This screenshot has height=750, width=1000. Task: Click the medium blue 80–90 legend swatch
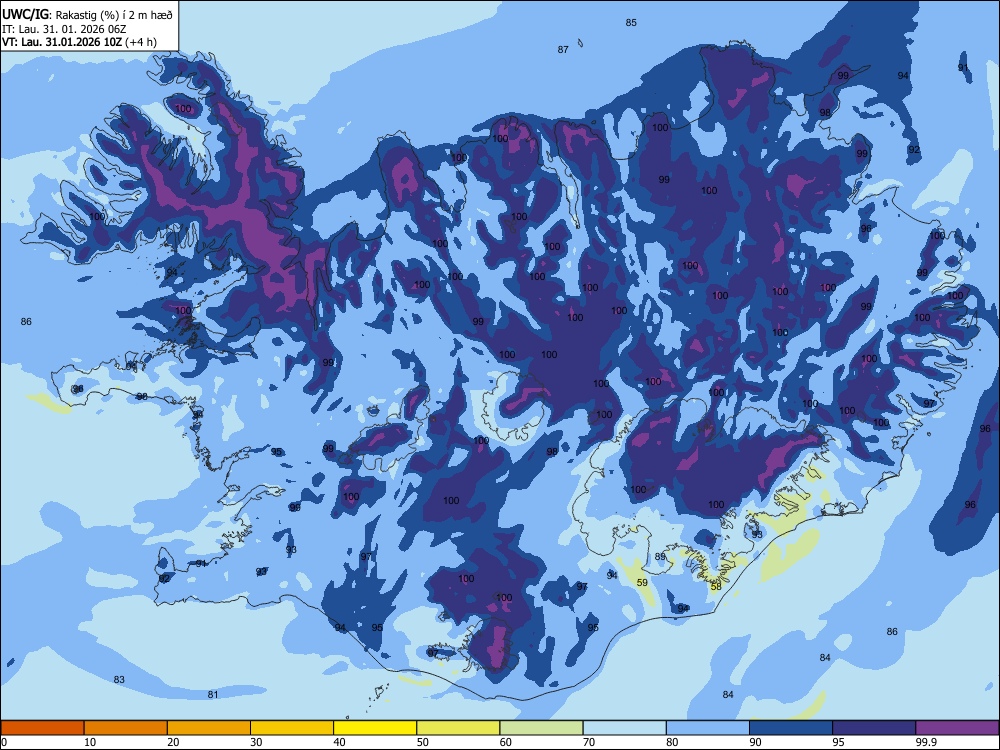708,728
